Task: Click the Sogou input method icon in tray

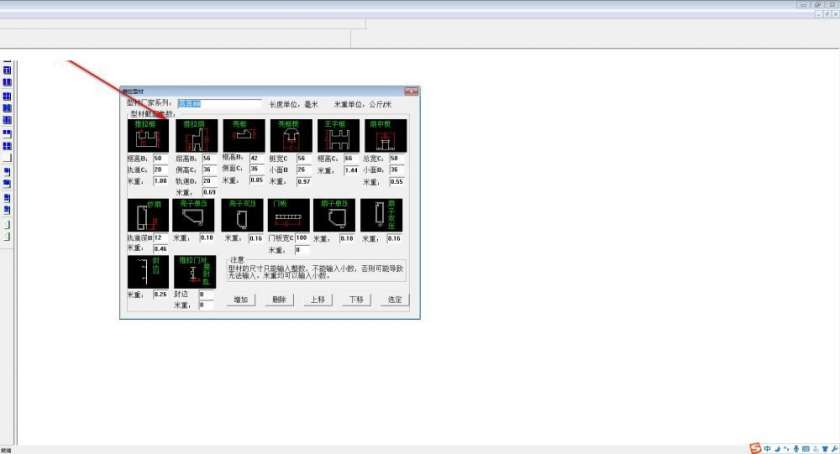Action: [755, 449]
